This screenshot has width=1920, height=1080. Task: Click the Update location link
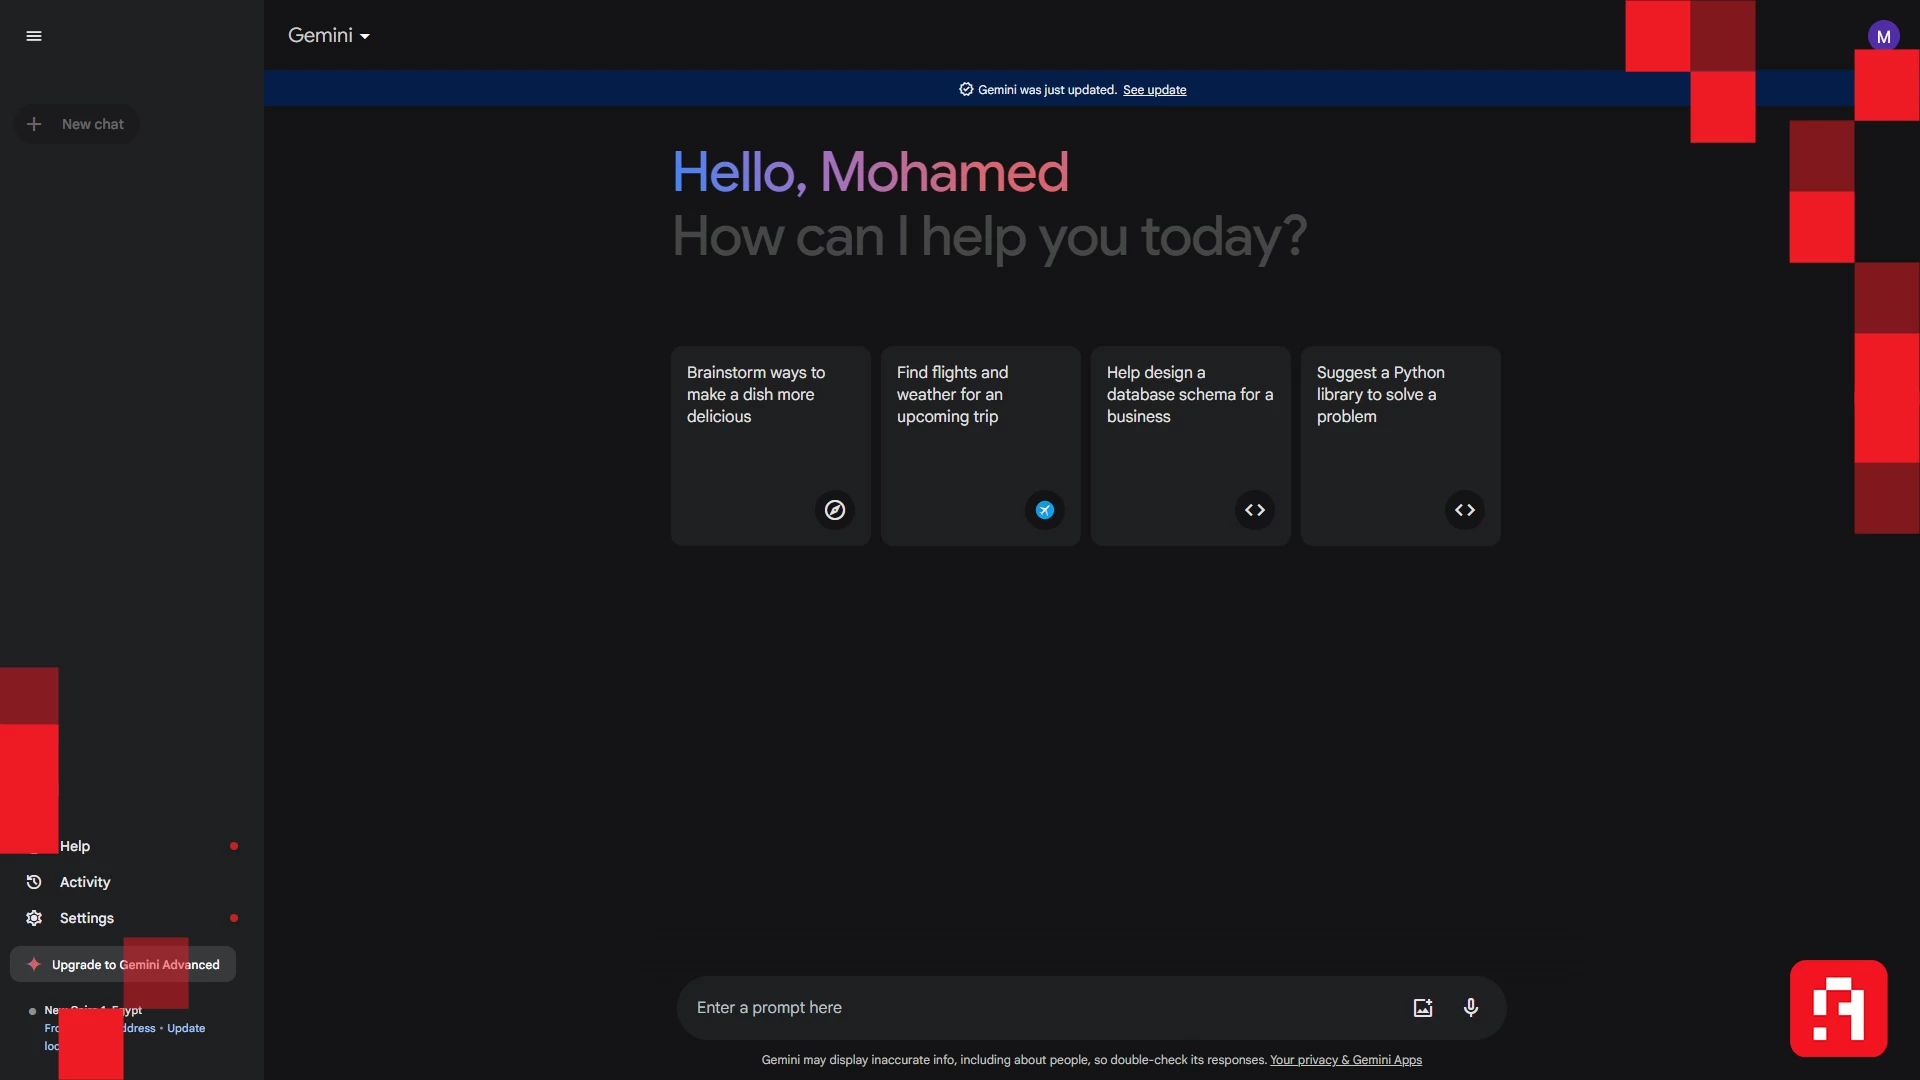(186, 1028)
